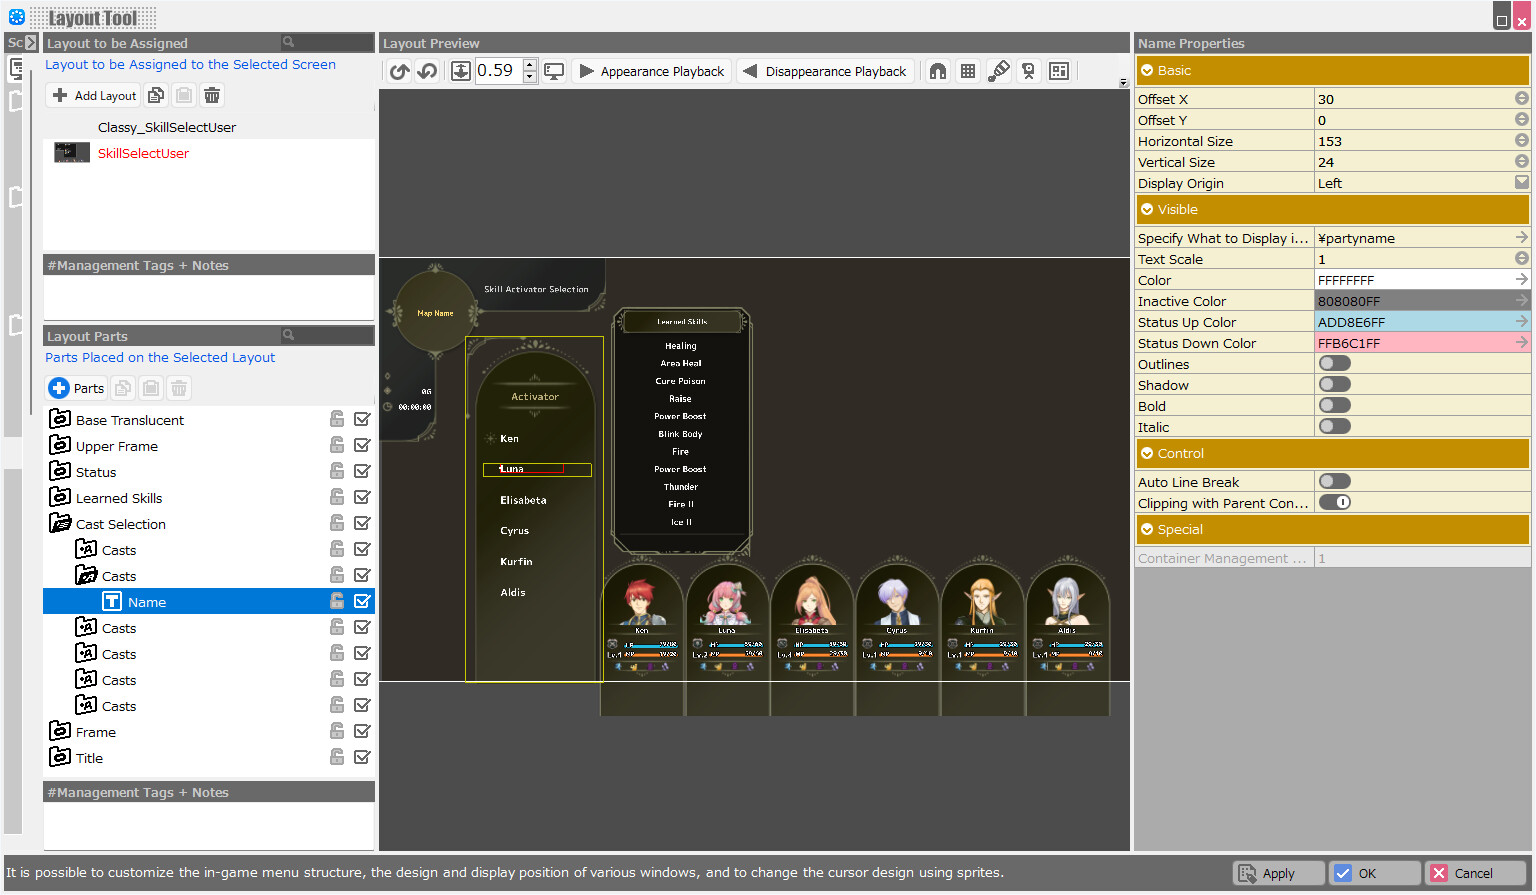Image resolution: width=1536 pixels, height=895 pixels.
Task: Click the SkillSelectUser layout thumbnail
Action: (71, 153)
